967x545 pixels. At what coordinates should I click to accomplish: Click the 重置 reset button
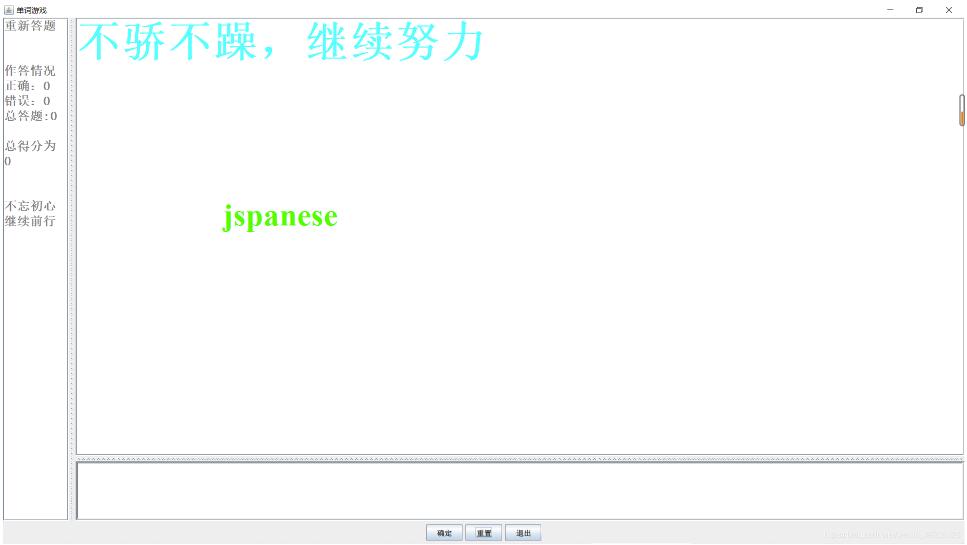[x=484, y=533]
